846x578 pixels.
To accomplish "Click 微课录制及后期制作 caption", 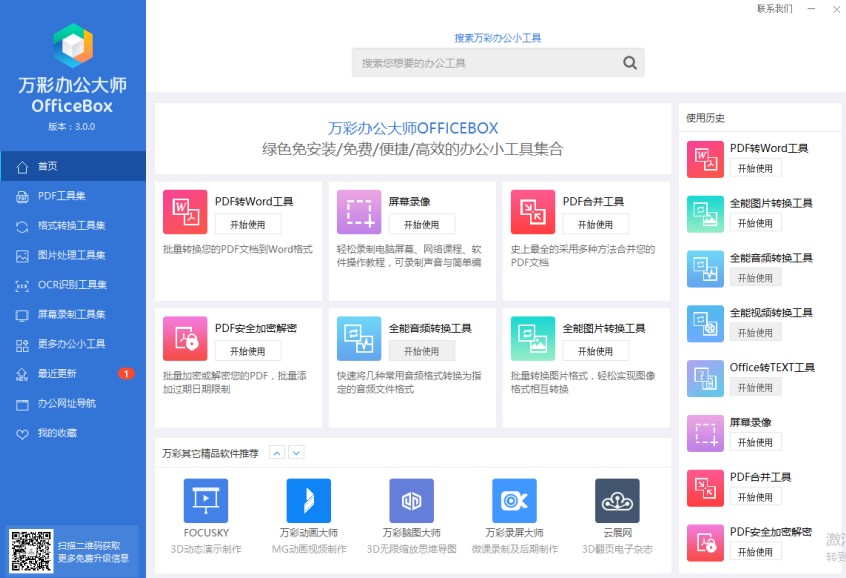I will point(514,549).
